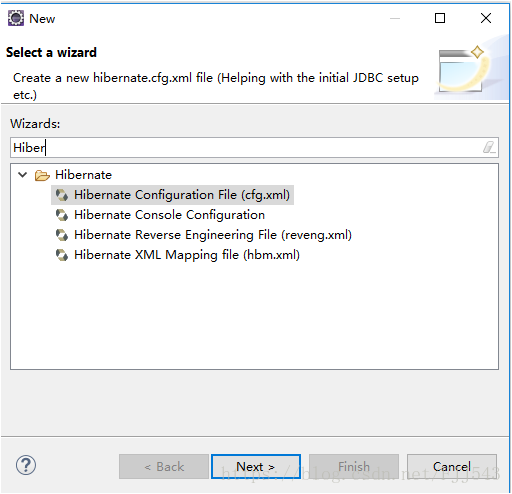Click the disabled Back button
The width and height of the screenshot is (512, 494).
click(164, 467)
